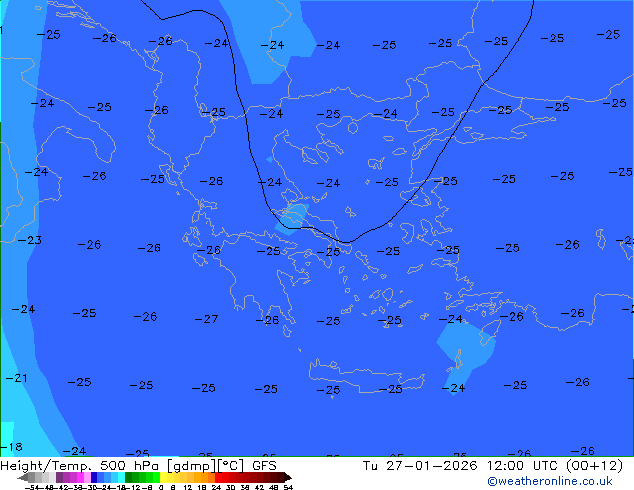Open the weatheronline.co.uk link
The height and width of the screenshot is (490, 634).
pyautogui.click(x=550, y=481)
